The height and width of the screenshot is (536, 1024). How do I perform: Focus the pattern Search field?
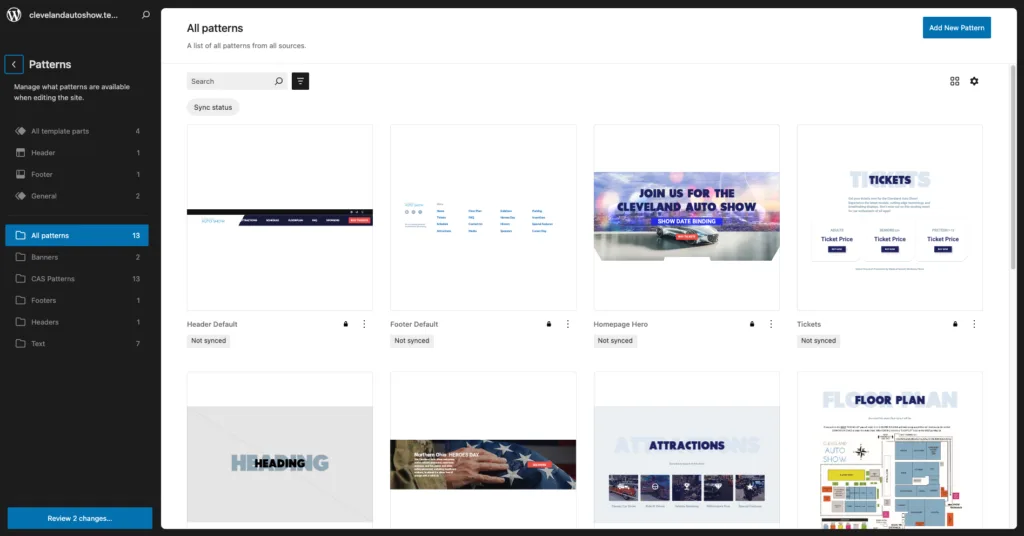click(228, 81)
